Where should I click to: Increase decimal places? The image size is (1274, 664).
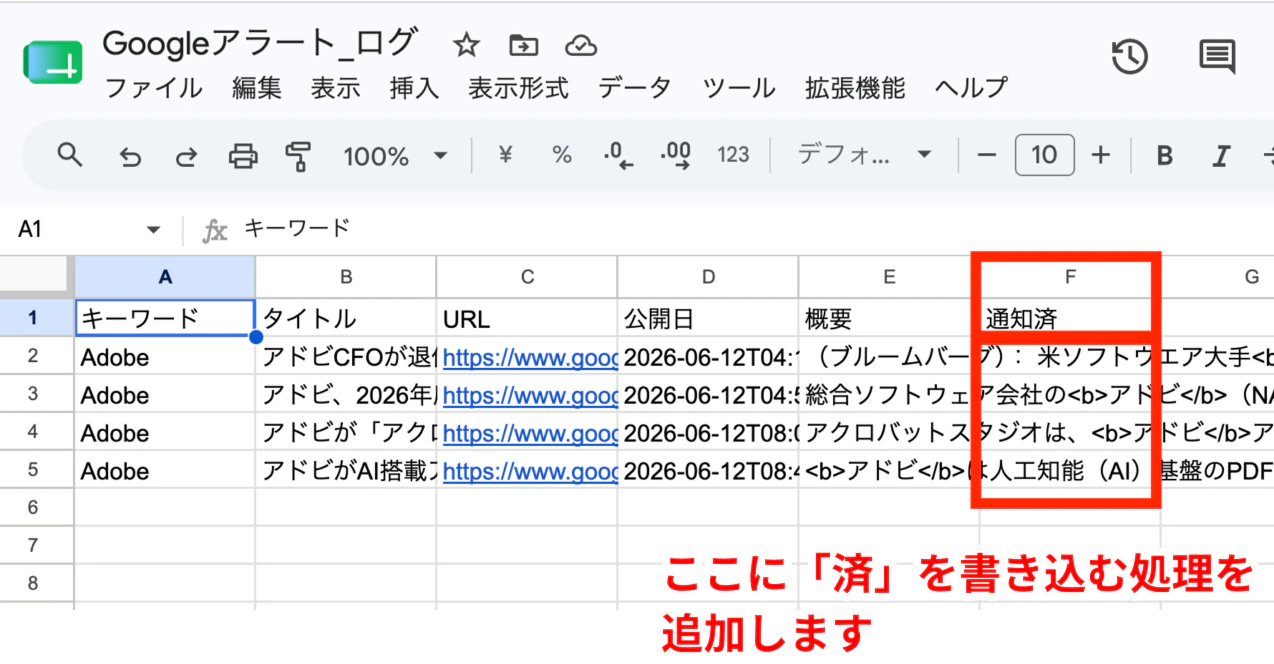(676, 154)
